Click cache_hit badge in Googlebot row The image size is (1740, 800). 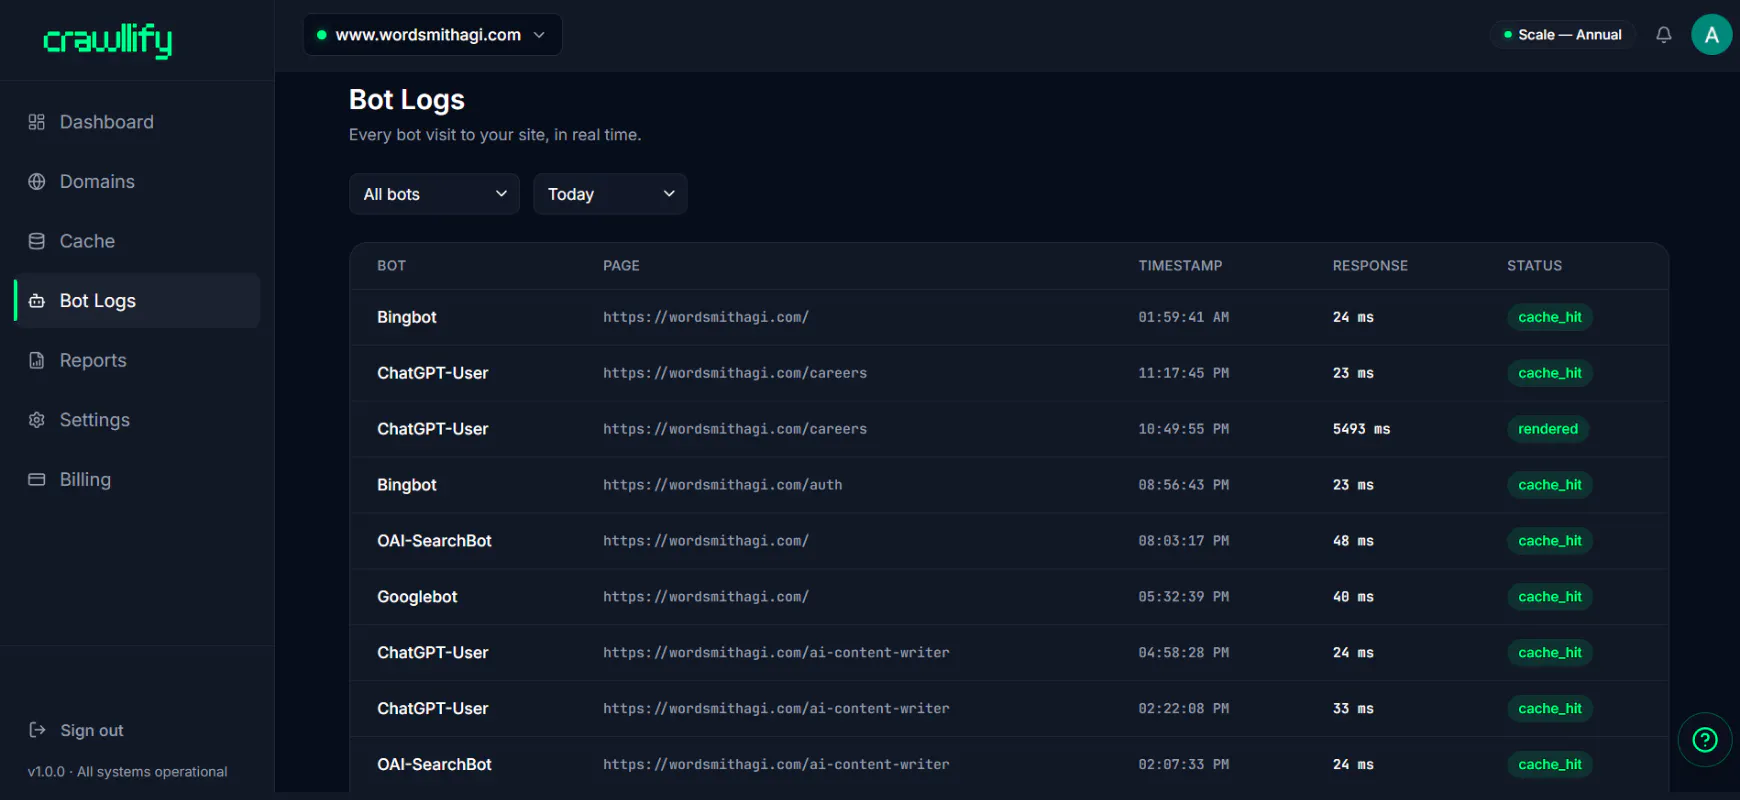[x=1550, y=597]
